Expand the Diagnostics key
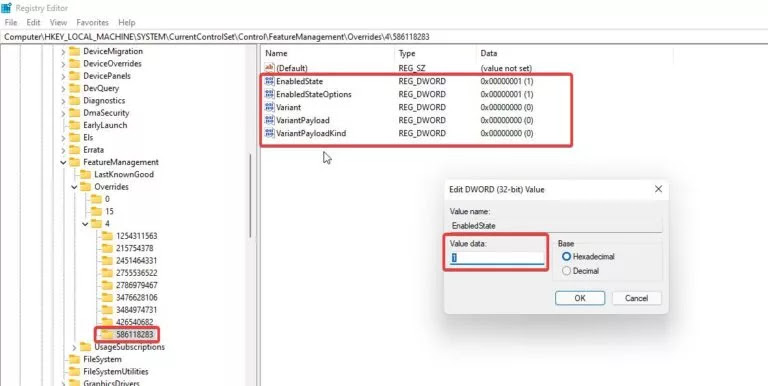The height and width of the screenshot is (386, 768). point(63,100)
